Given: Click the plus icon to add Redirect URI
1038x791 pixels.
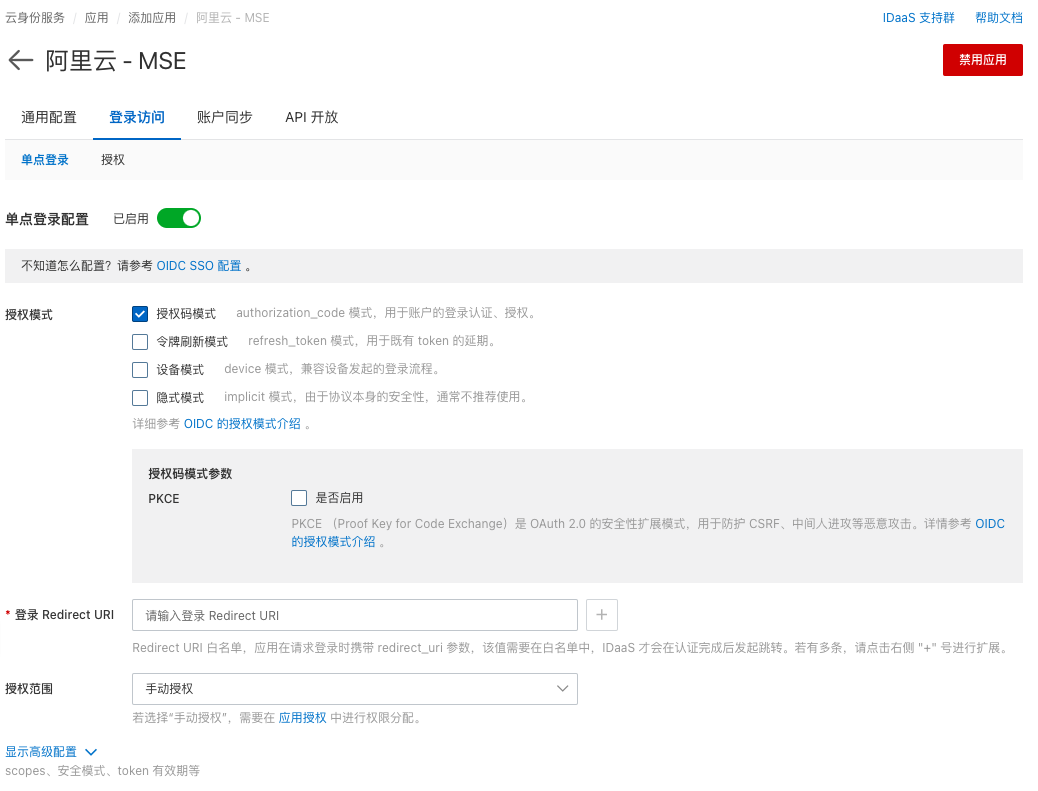Looking at the screenshot, I should pyautogui.click(x=601, y=615).
